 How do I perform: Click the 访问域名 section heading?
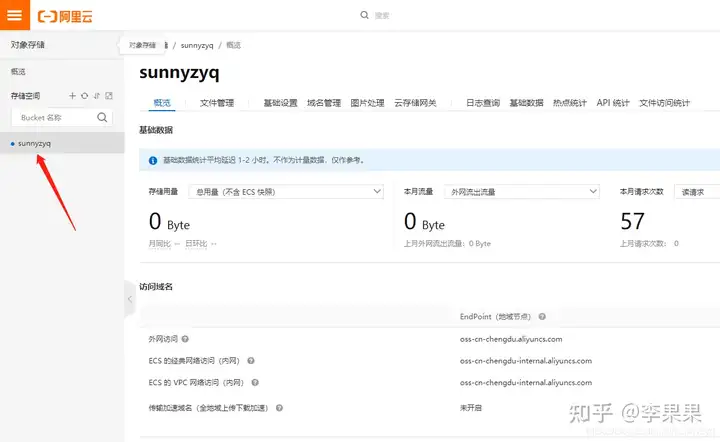pyautogui.click(x=156, y=287)
